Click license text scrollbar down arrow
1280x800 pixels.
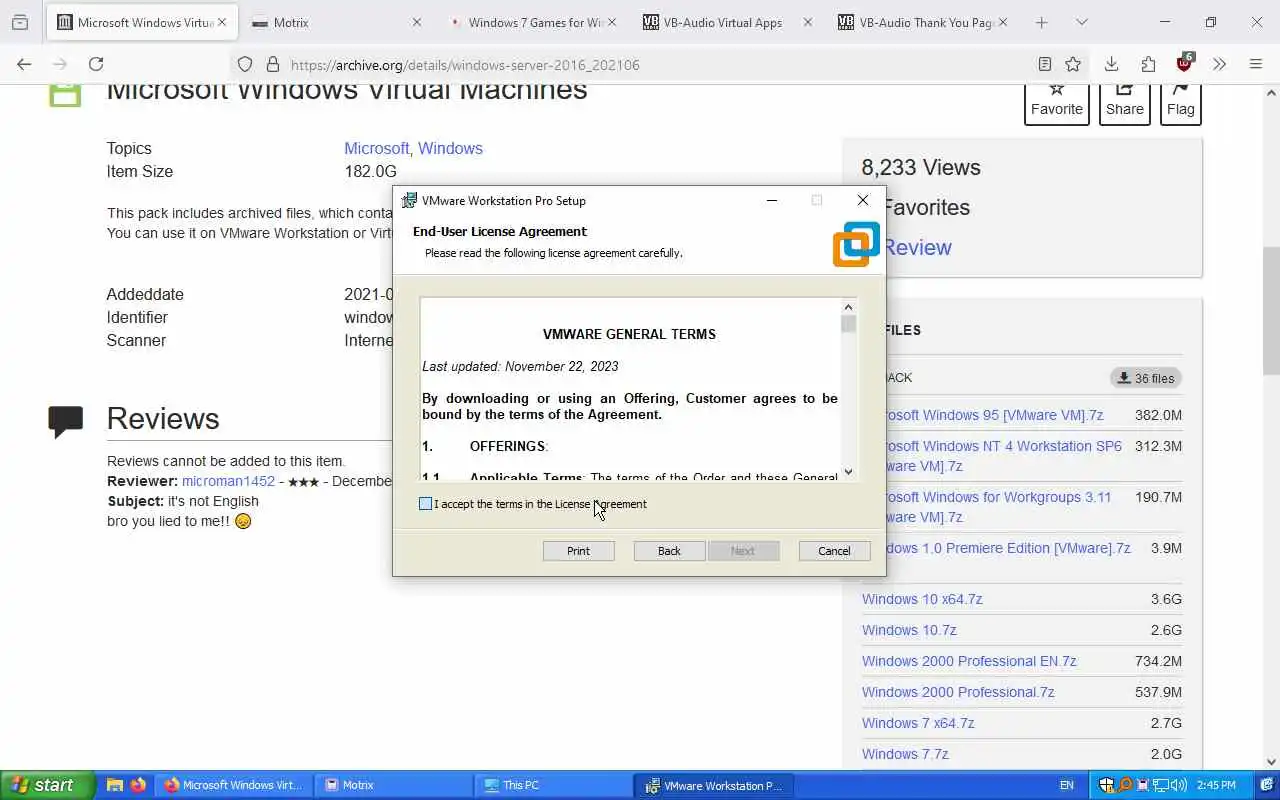848,472
